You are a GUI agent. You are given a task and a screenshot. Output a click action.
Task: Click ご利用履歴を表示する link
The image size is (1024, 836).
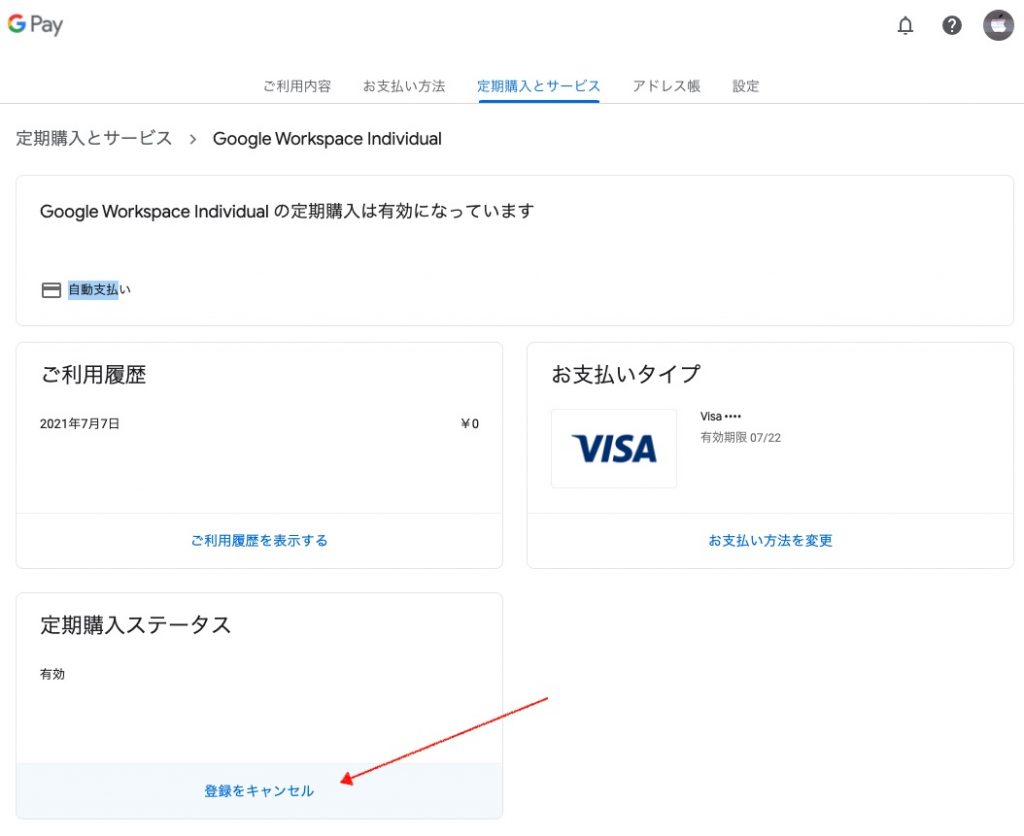(259, 541)
